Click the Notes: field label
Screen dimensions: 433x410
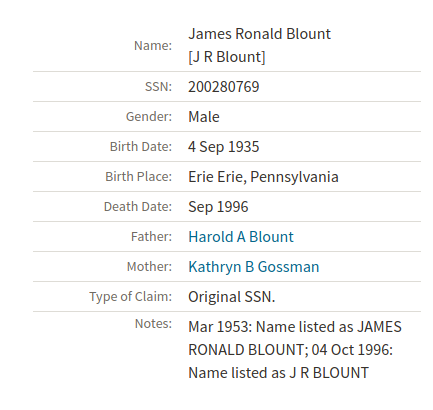pyautogui.click(x=153, y=324)
